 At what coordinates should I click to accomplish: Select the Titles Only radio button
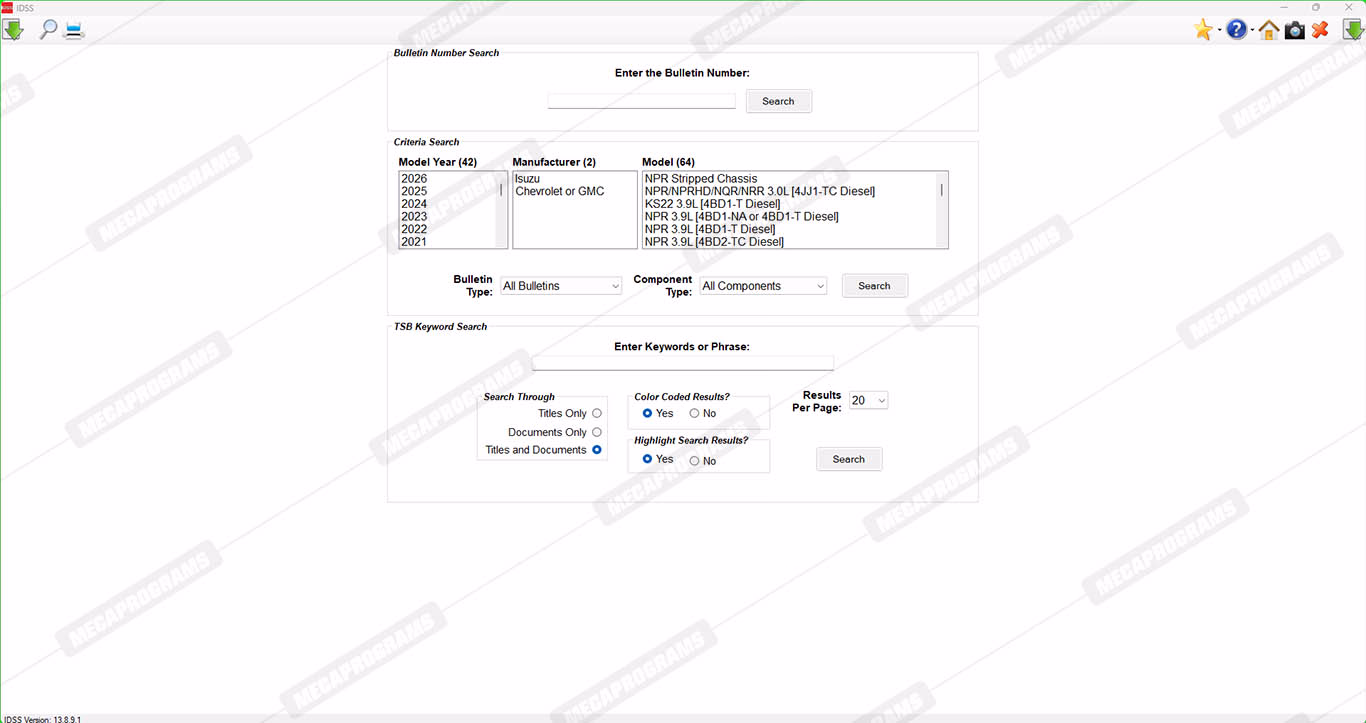pos(597,413)
